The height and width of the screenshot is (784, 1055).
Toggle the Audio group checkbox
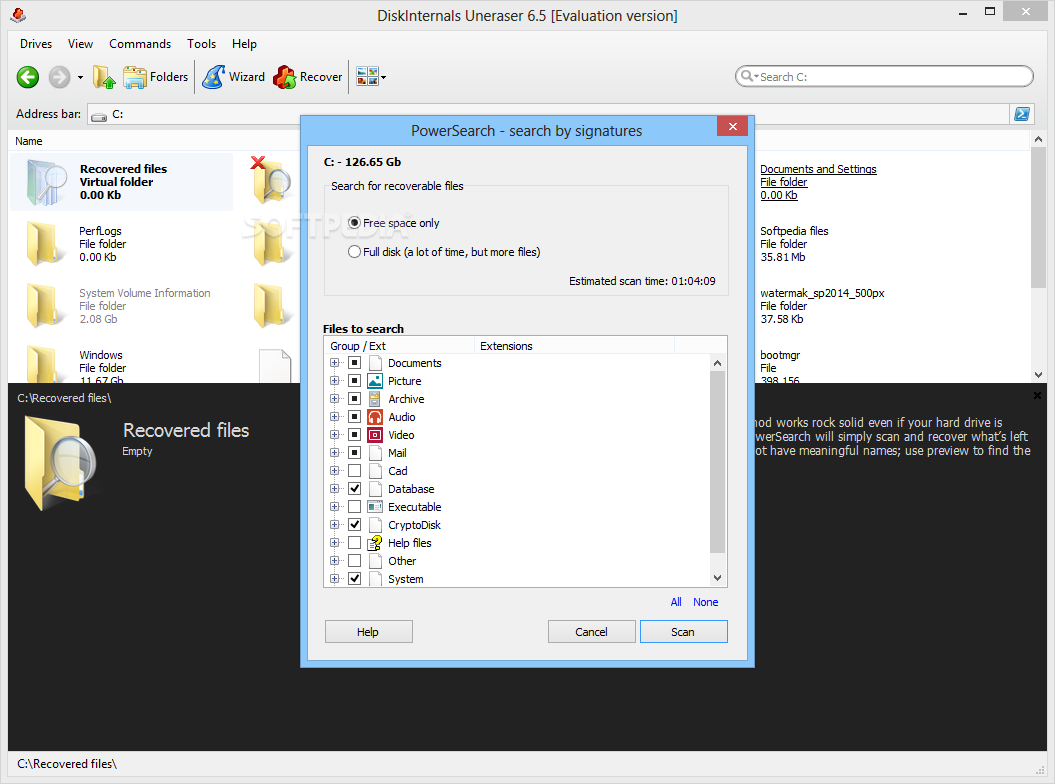pos(355,417)
